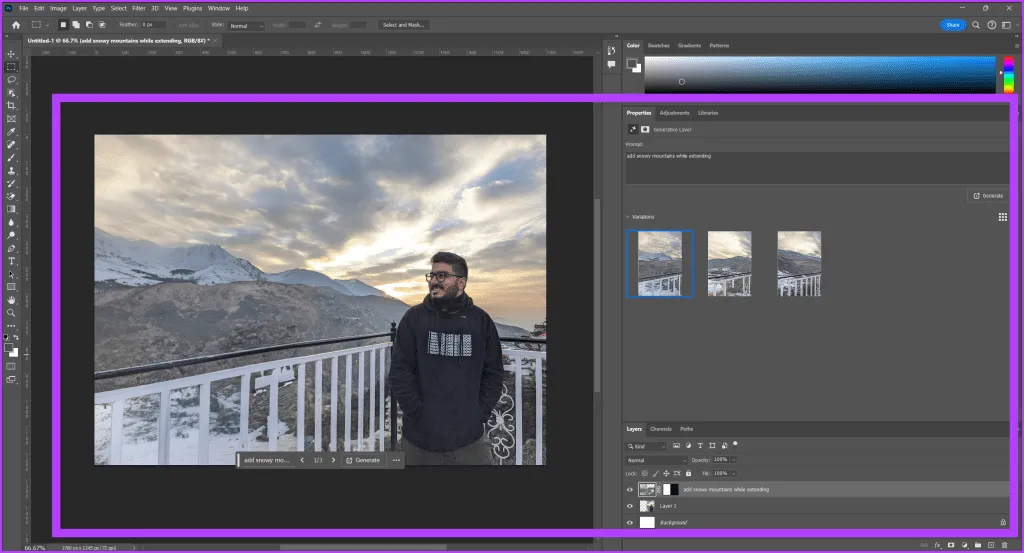
Task: Click the Select and Mask button
Action: tap(404, 24)
